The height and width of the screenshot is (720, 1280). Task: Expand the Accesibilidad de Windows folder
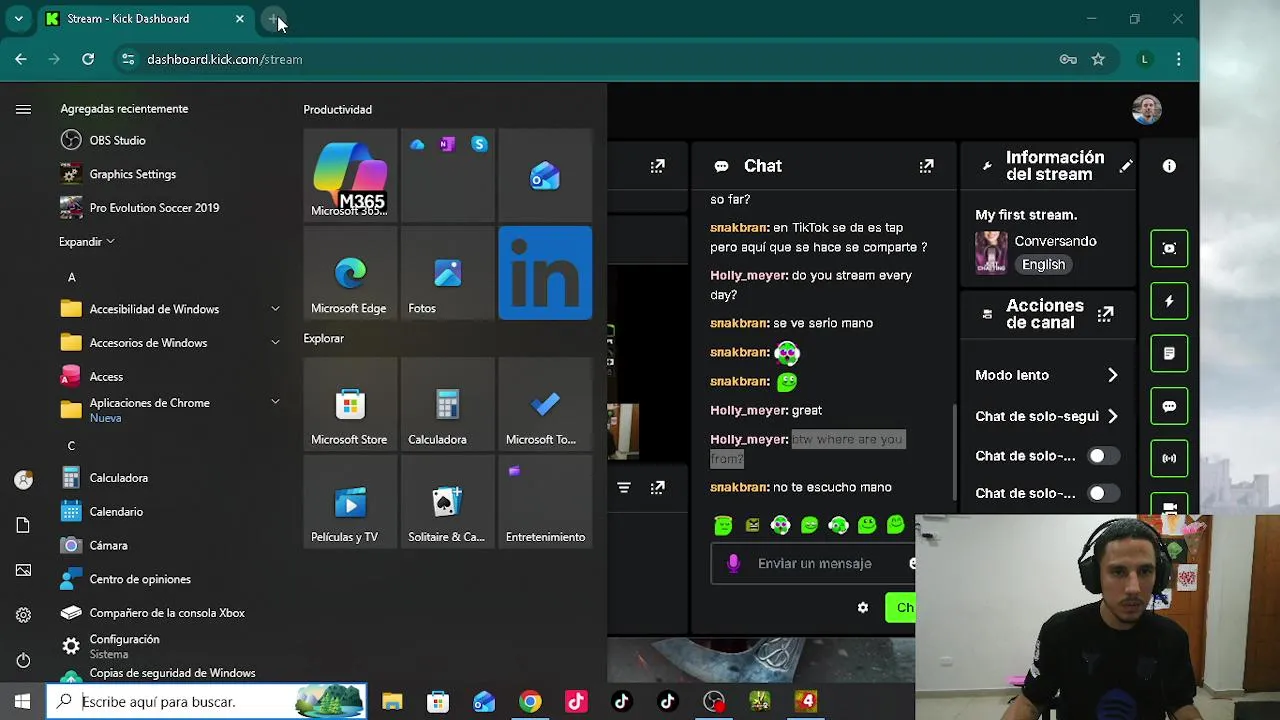point(170,309)
